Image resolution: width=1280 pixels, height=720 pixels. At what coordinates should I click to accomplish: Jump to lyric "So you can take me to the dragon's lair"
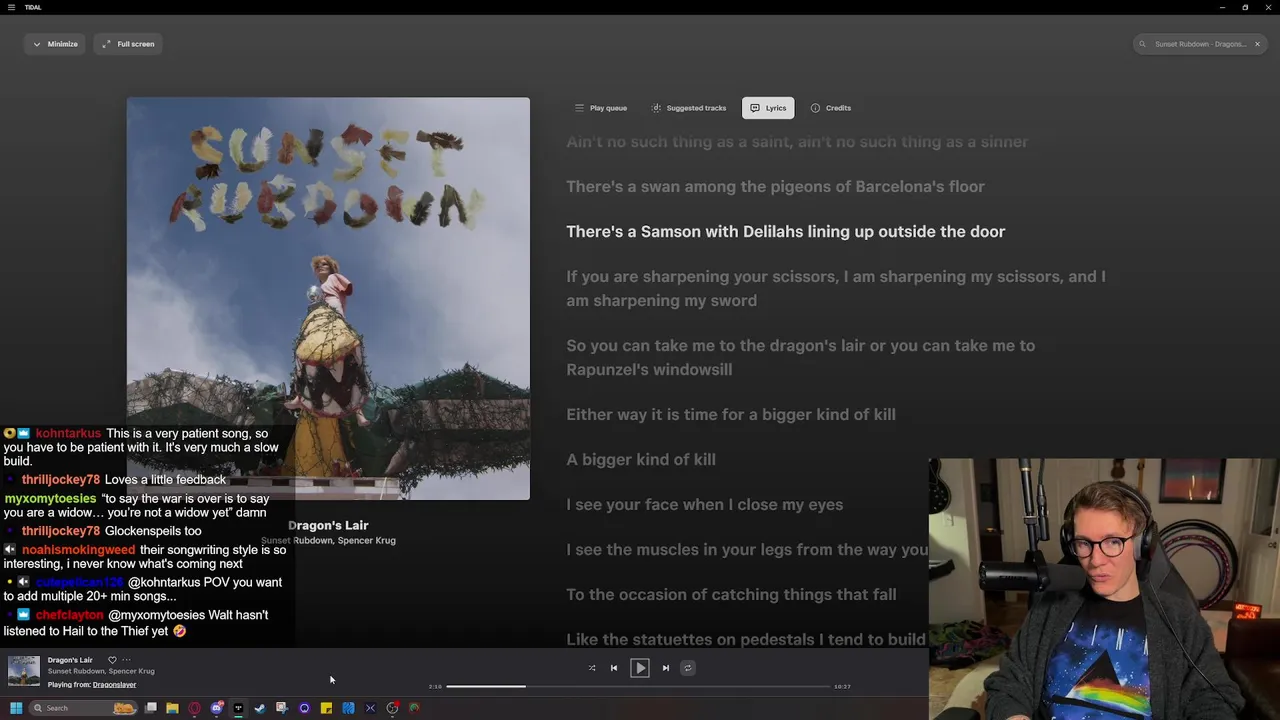(801, 357)
